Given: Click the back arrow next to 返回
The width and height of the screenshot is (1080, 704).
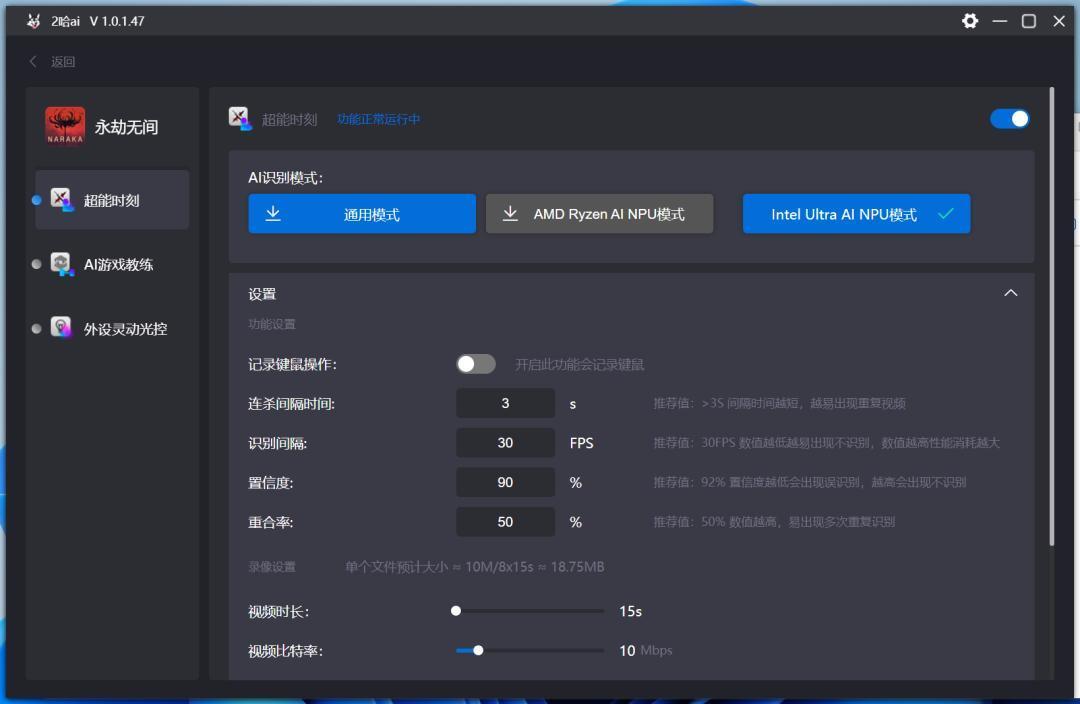Looking at the screenshot, I should (x=32, y=61).
